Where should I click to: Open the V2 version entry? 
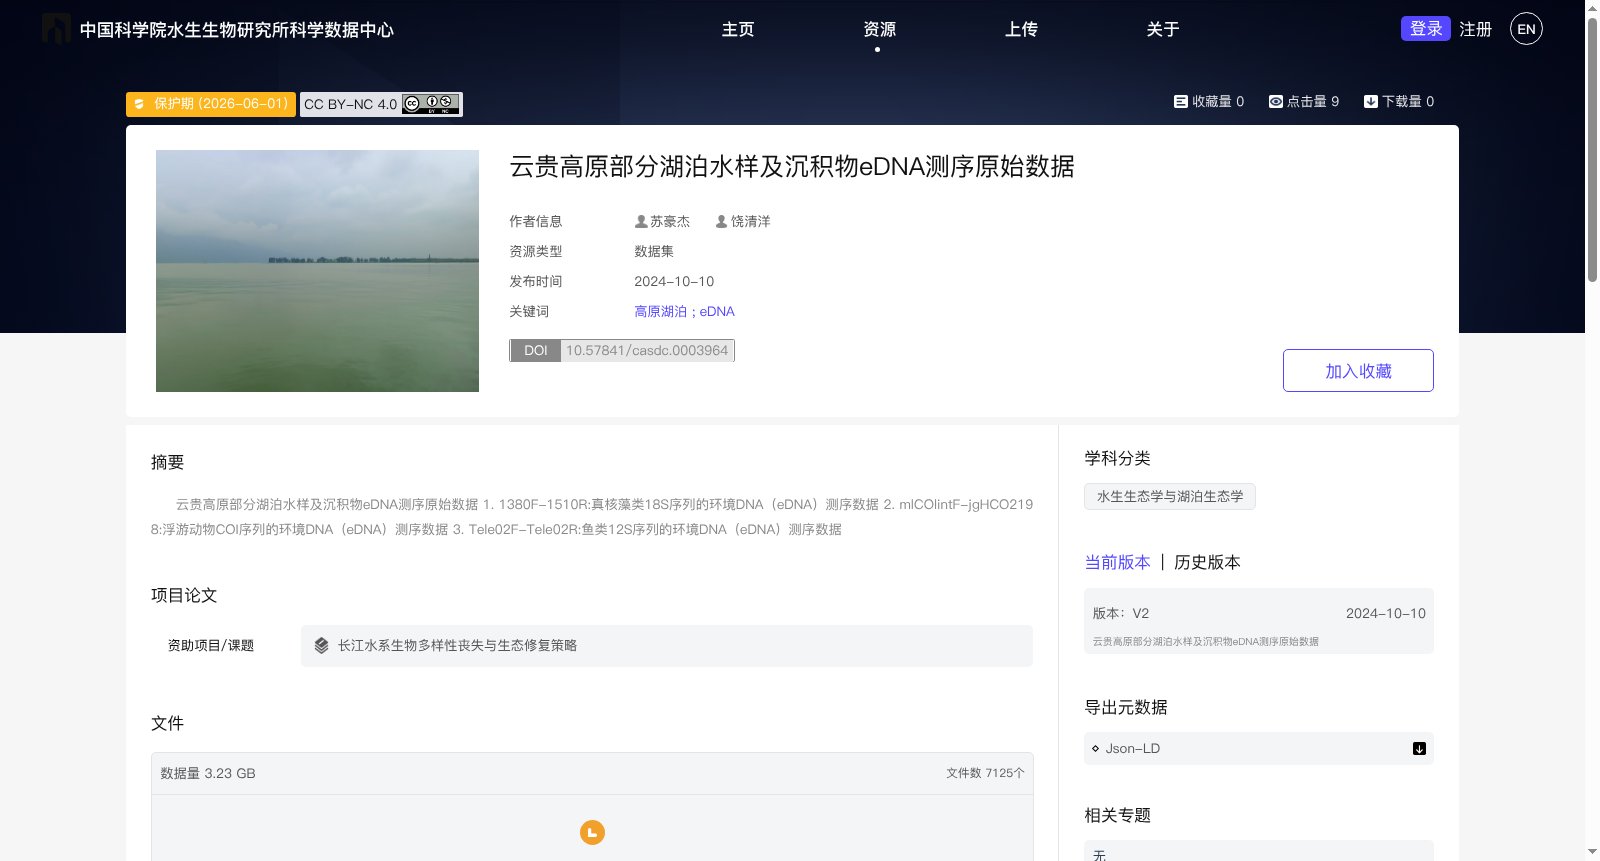coord(1259,621)
